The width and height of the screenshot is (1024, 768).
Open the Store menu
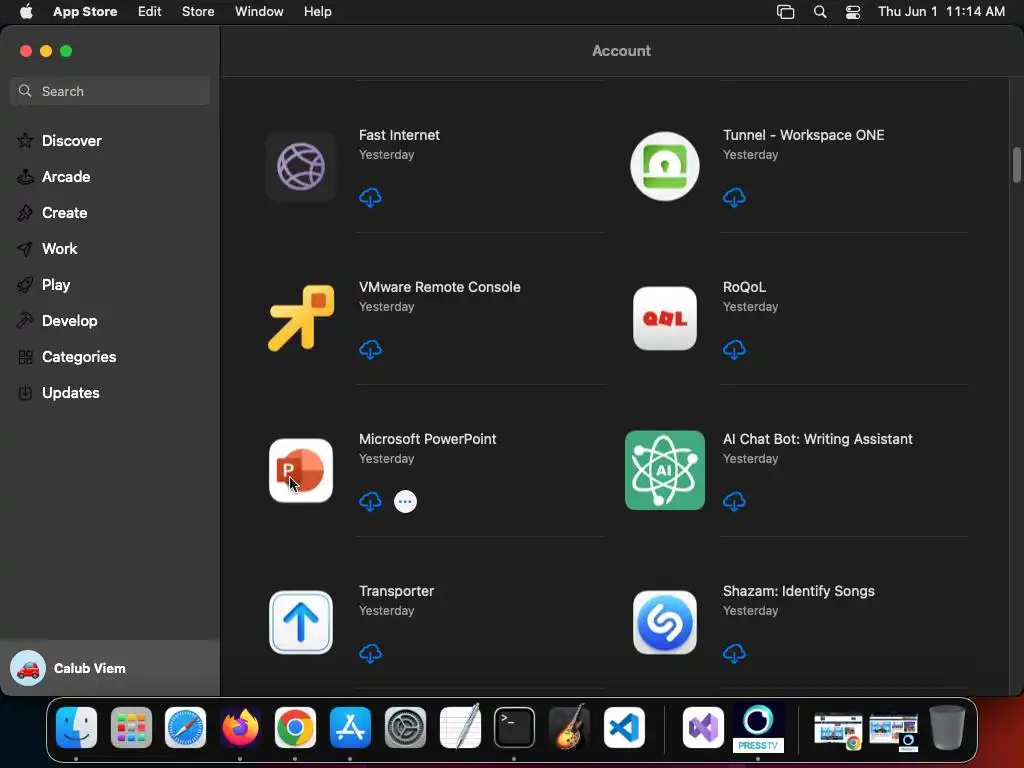click(x=198, y=12)
